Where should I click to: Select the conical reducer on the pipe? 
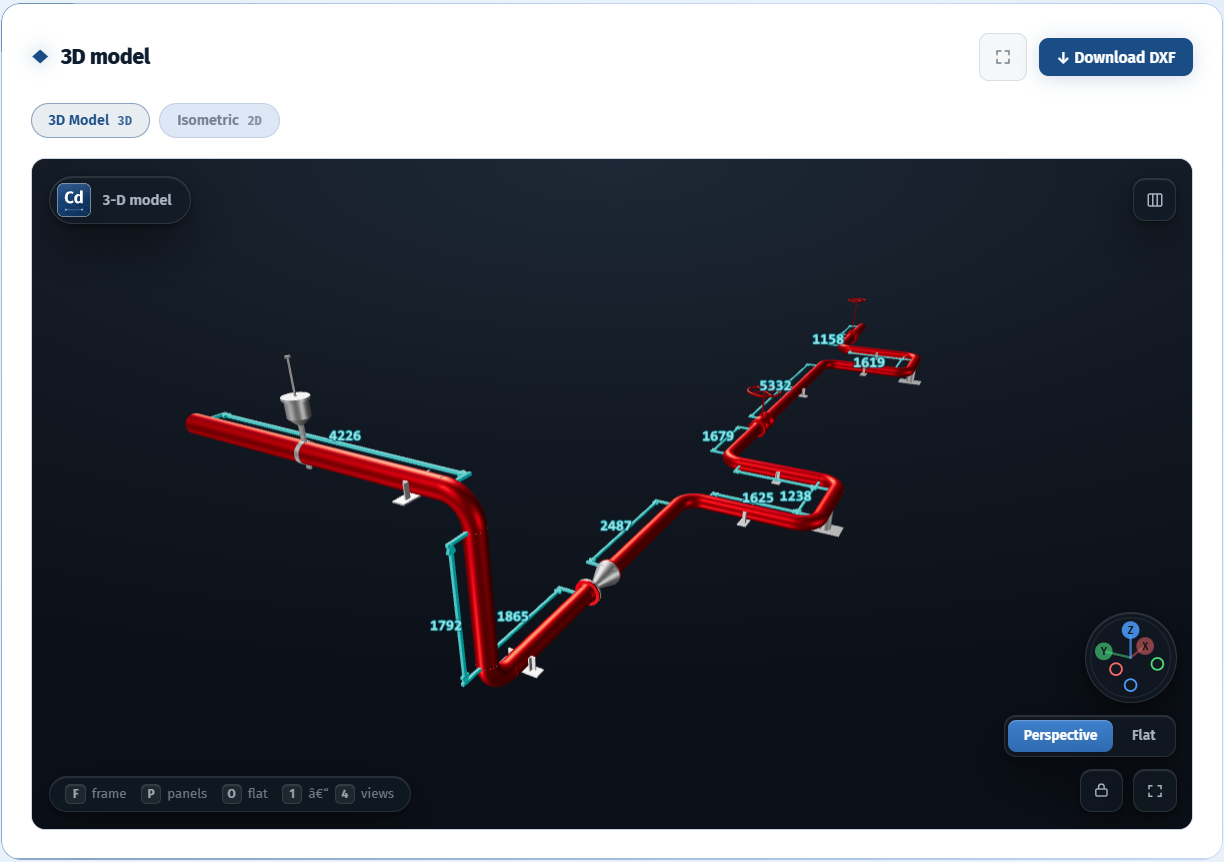(x=606, y=576)
